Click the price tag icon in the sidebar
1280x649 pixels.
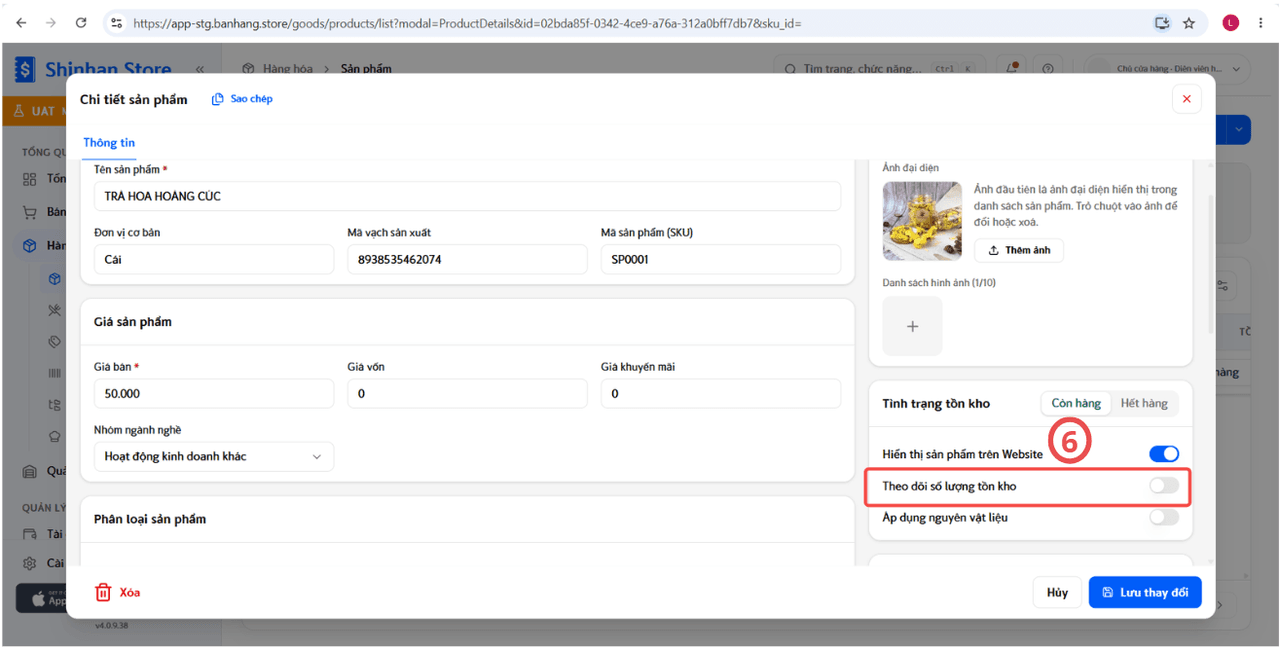tap(55, 342)
